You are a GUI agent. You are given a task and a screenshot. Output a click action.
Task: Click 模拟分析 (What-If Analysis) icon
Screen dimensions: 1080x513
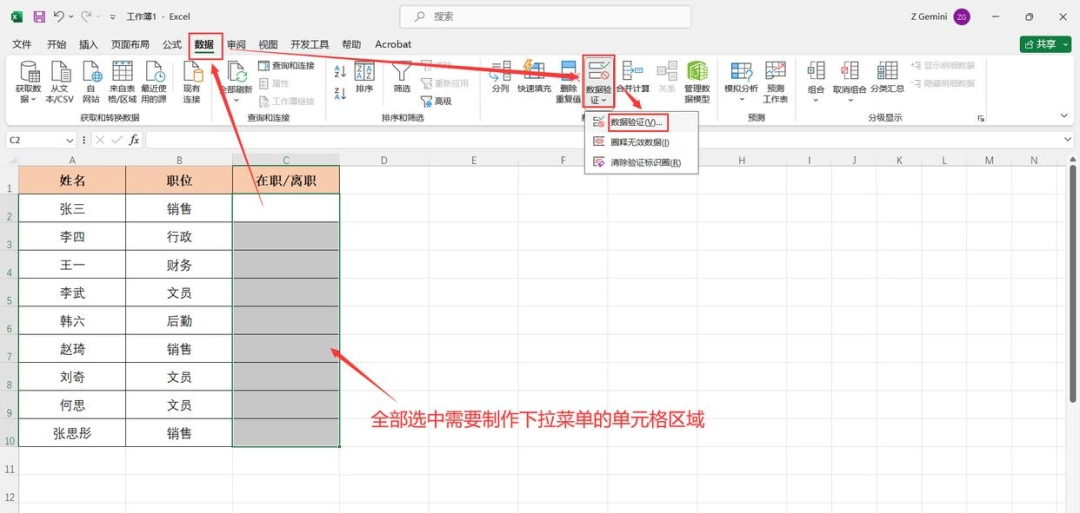pos(741,71)
